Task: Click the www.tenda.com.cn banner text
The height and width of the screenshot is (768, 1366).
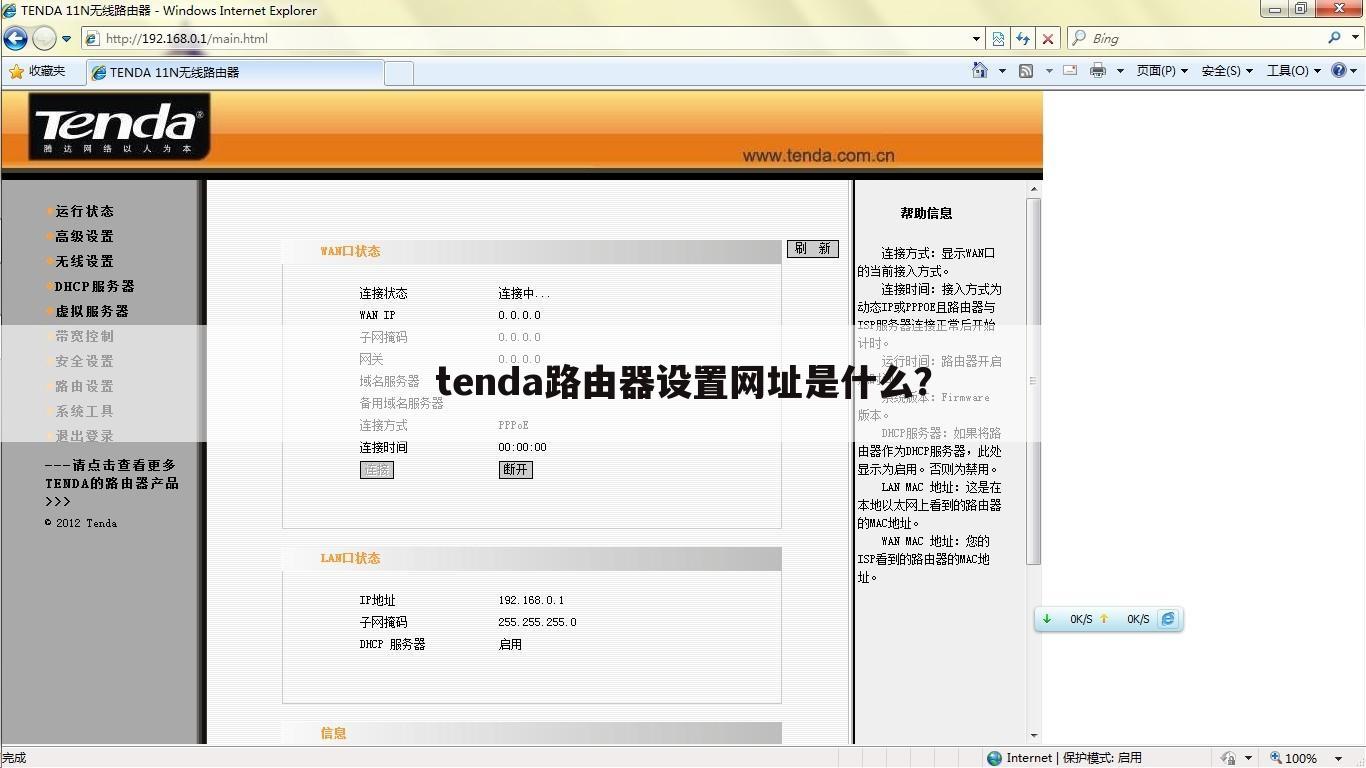Action: (818, 156)
